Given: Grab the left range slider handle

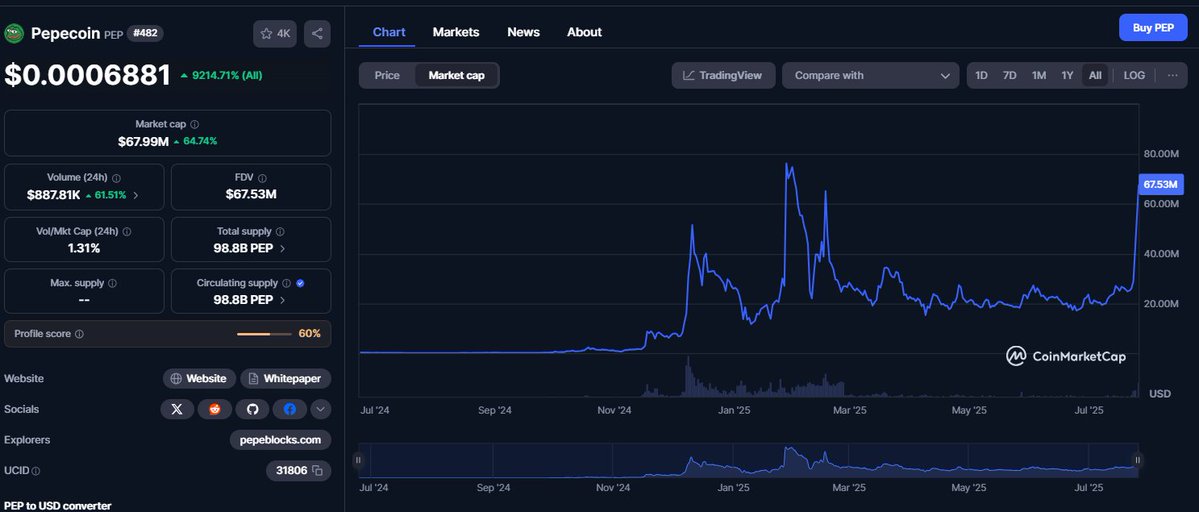Looking at the screenshot, I should point(358,460).
